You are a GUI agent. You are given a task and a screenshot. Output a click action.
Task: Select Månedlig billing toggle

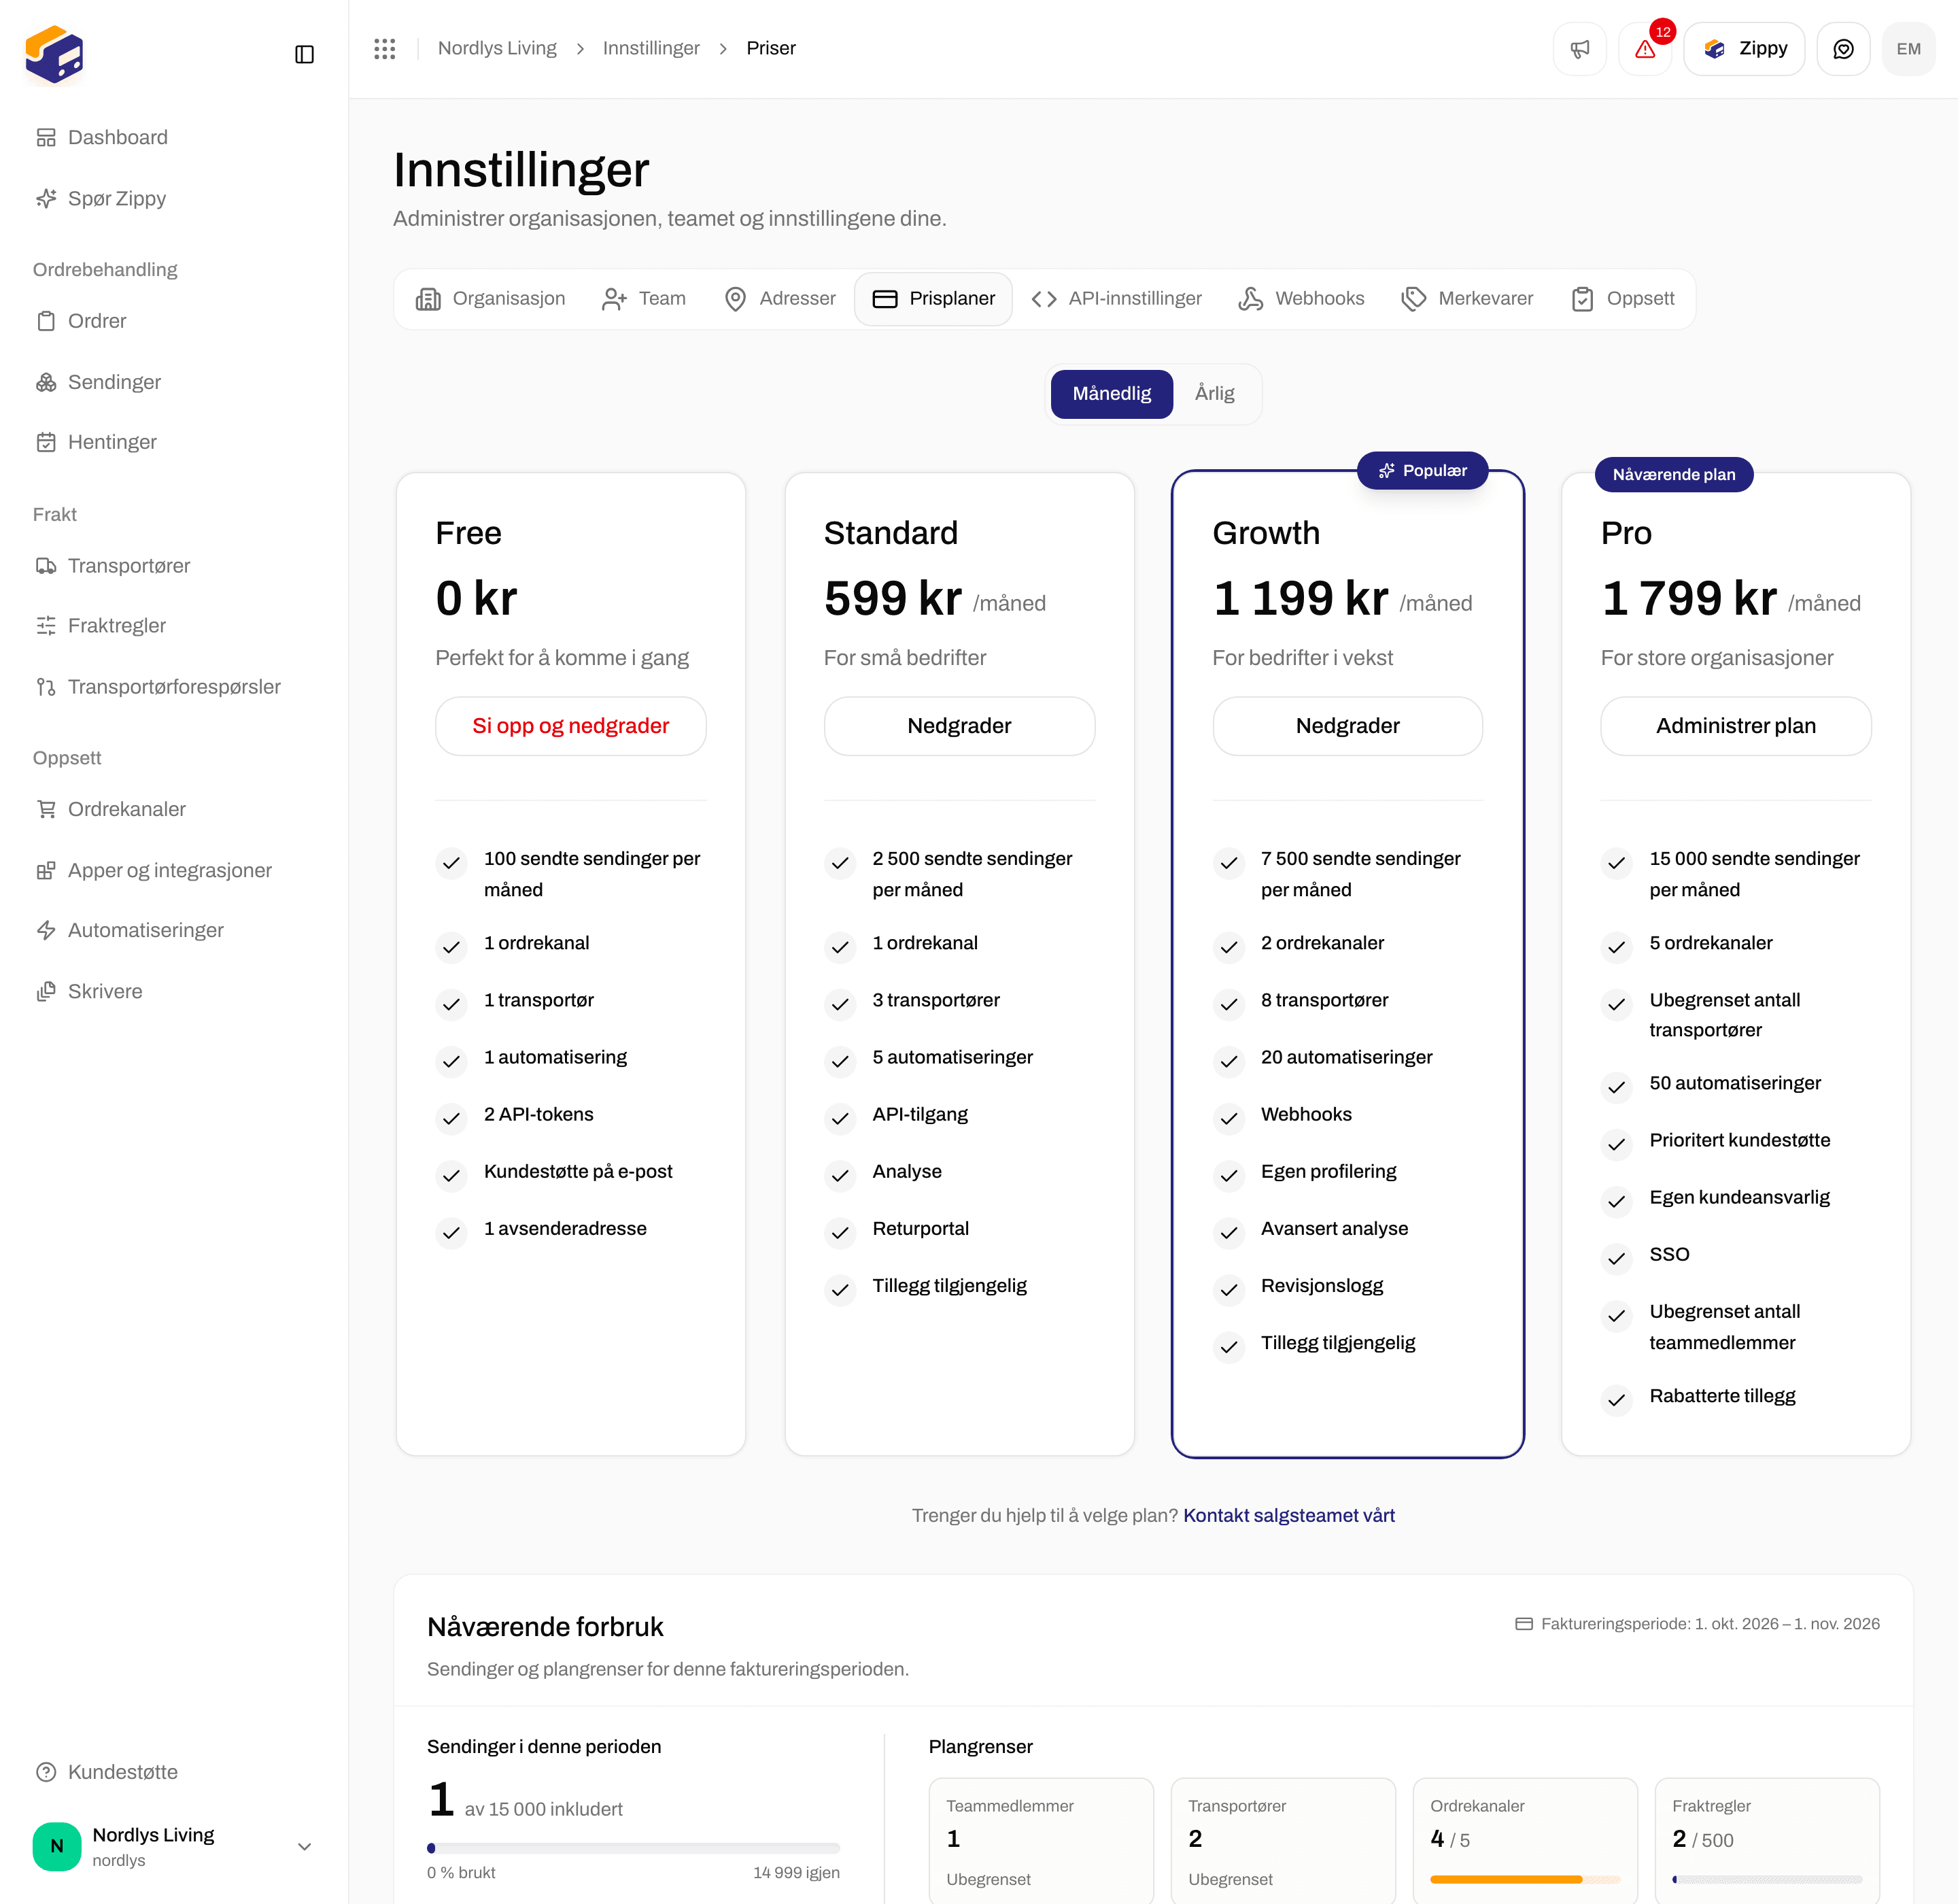tap(1111, 394)
